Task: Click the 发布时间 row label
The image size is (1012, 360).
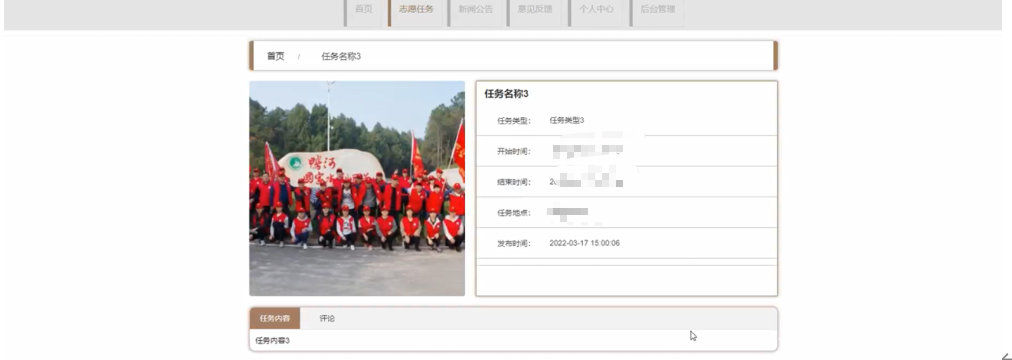Action: coord(514,244)
